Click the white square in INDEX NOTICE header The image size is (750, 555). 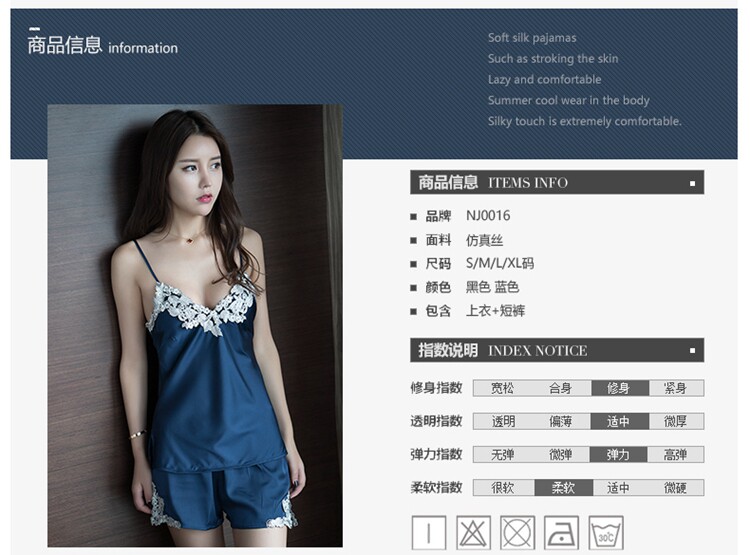[x=692, y=351]
